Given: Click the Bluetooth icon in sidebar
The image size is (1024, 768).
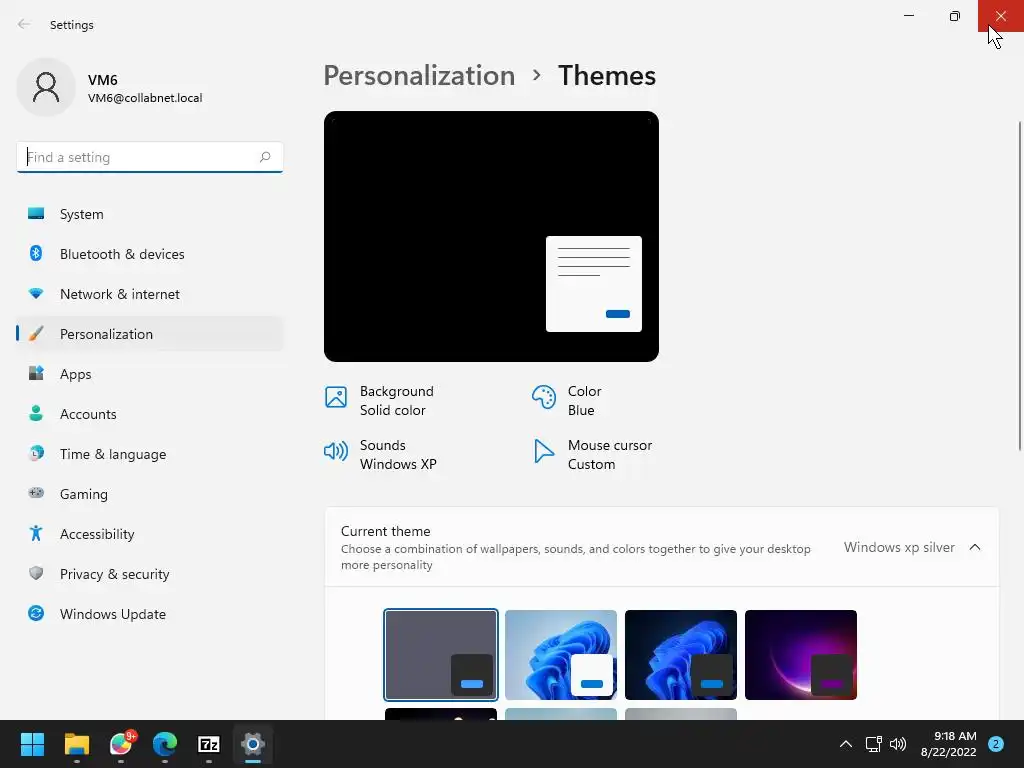Looking at the screenshot, I should coord(36,253).
